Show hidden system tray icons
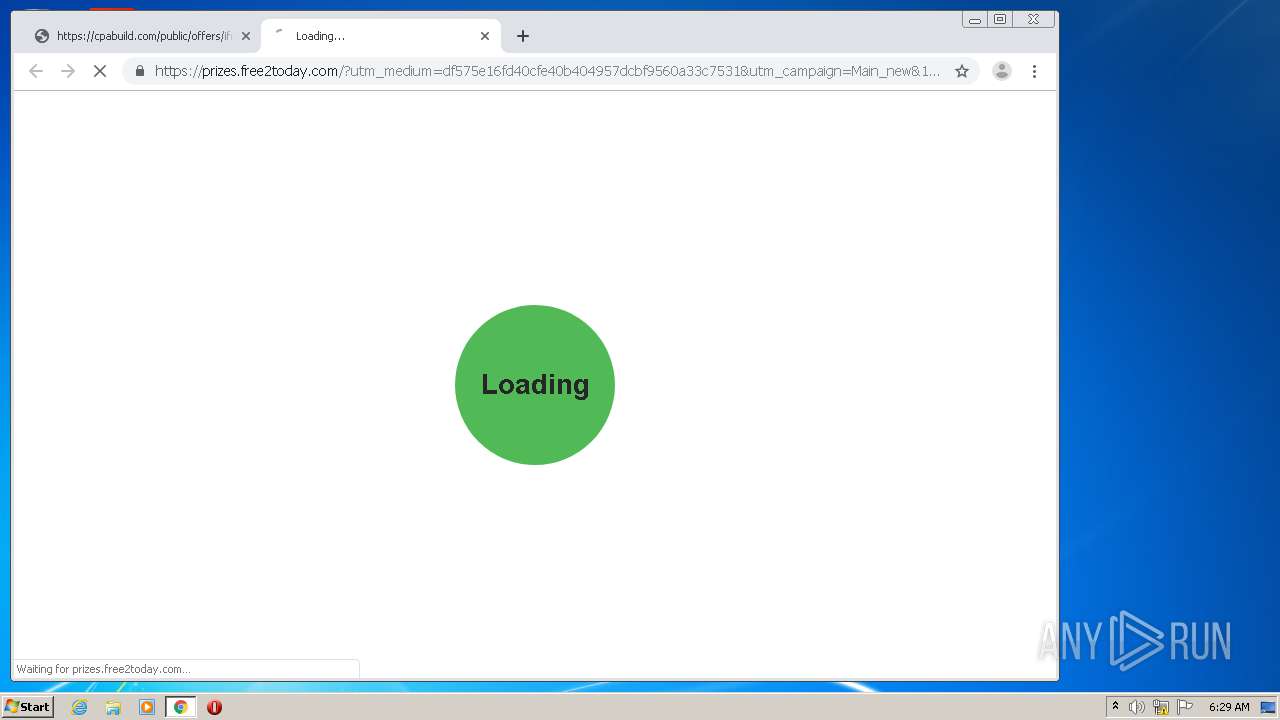1280x720 pixels. click(1115, 707)
